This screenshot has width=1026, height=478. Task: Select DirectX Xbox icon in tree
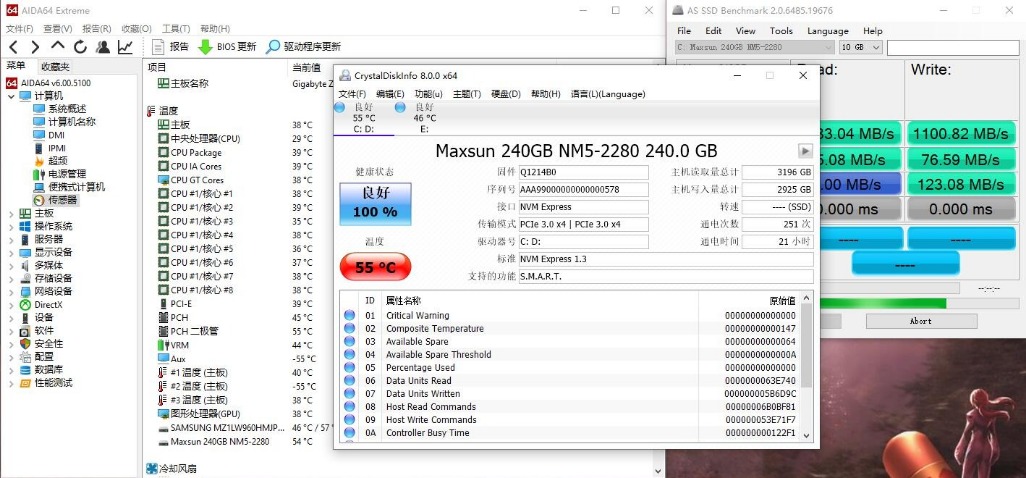pos(24,305)
